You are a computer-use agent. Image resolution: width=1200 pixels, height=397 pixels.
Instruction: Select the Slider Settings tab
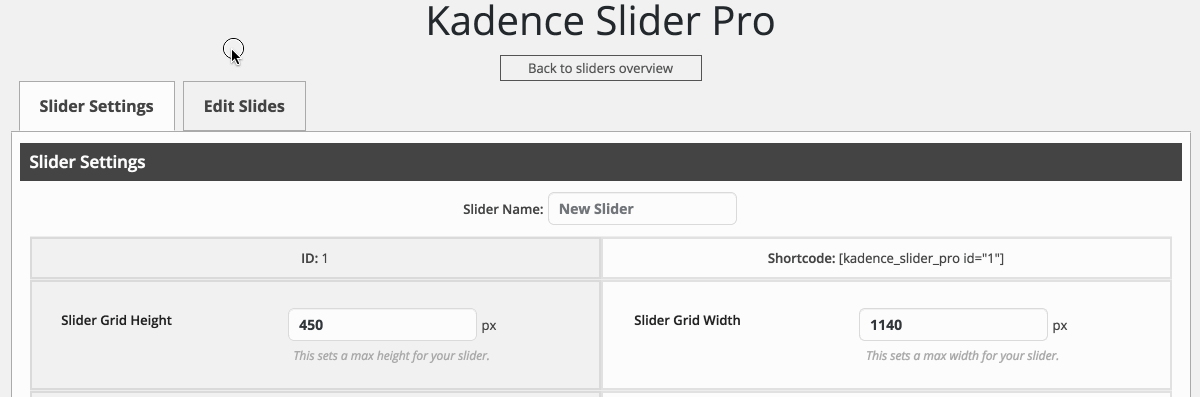pyautogui.click(x=97, y=106)
